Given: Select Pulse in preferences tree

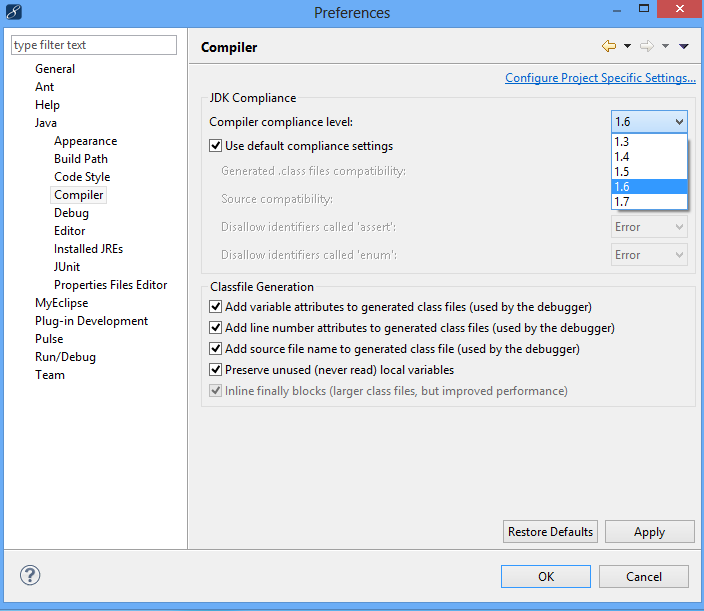Looking at the screenshot, I should pyautogui.click(x=49, y=338).
